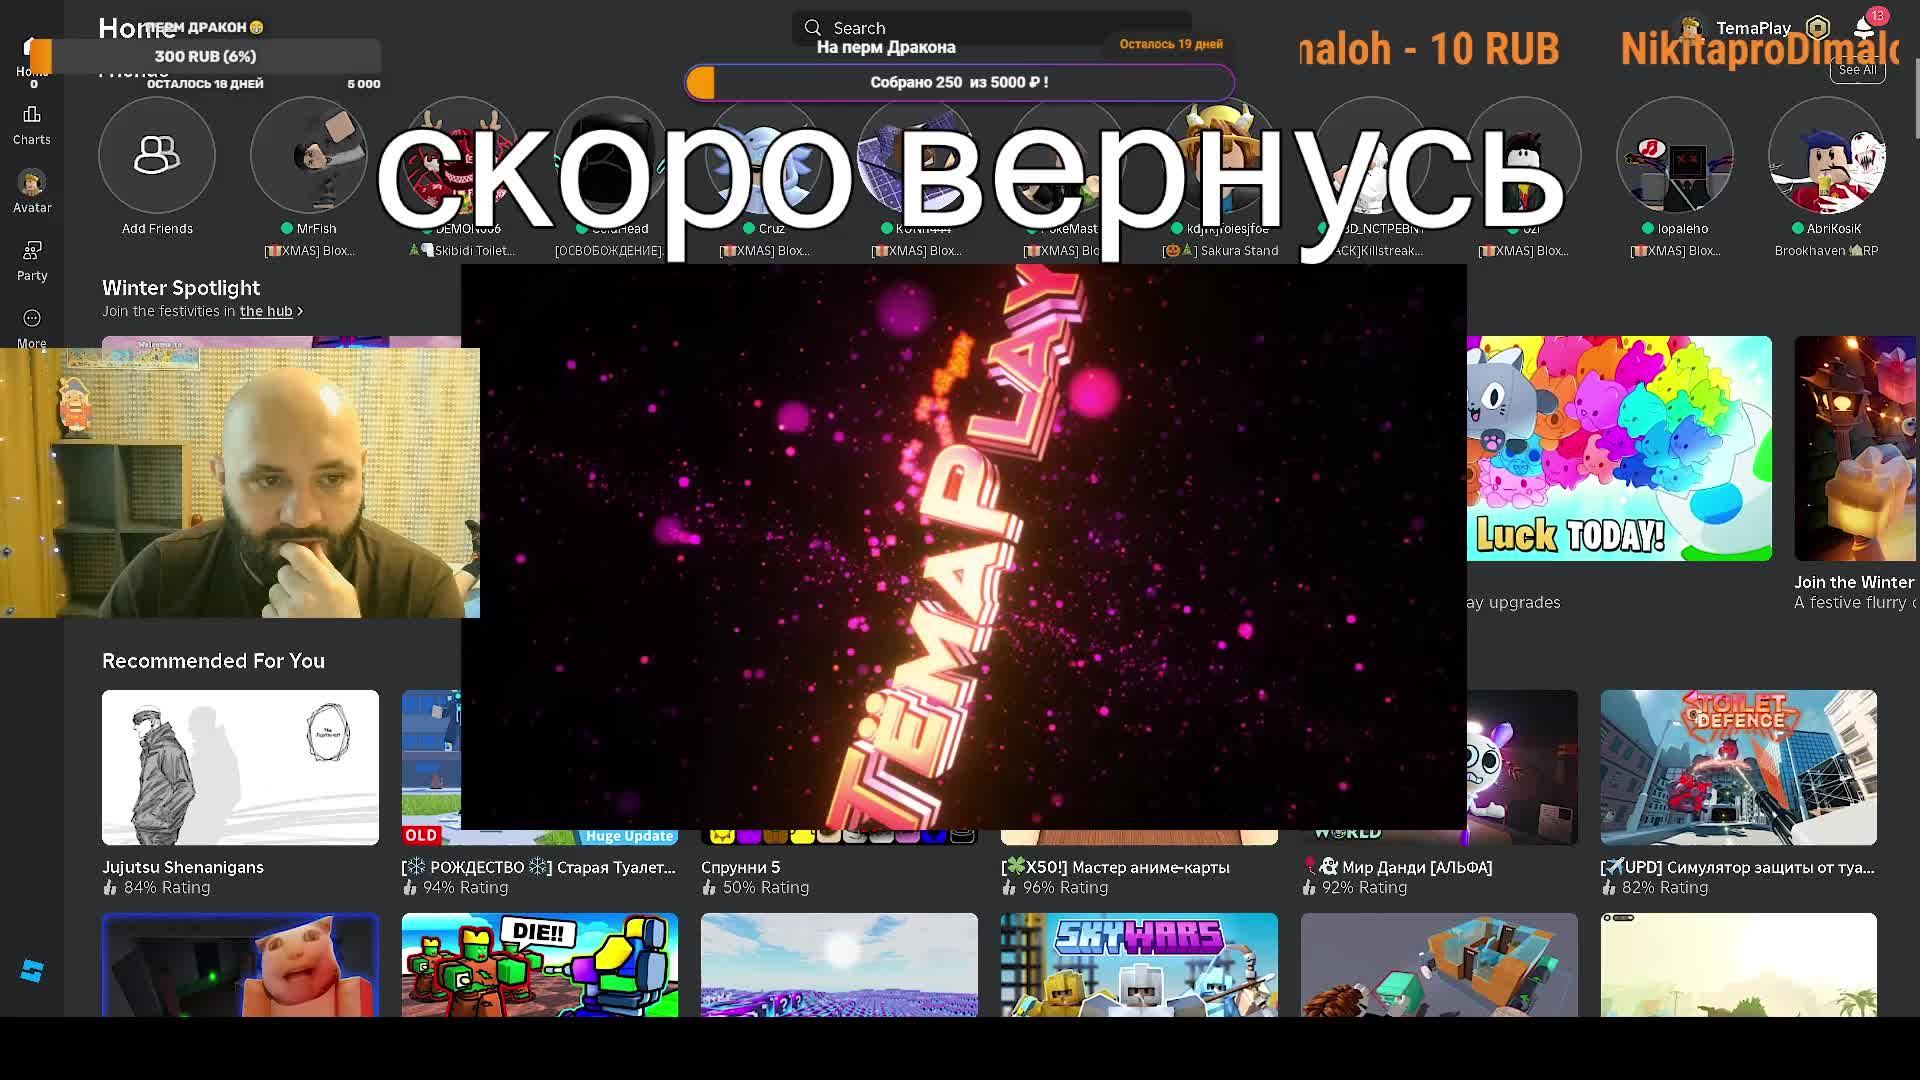Click the 'Brookhaven RP' status under AbriKosiK

[x=1827, y=250]
